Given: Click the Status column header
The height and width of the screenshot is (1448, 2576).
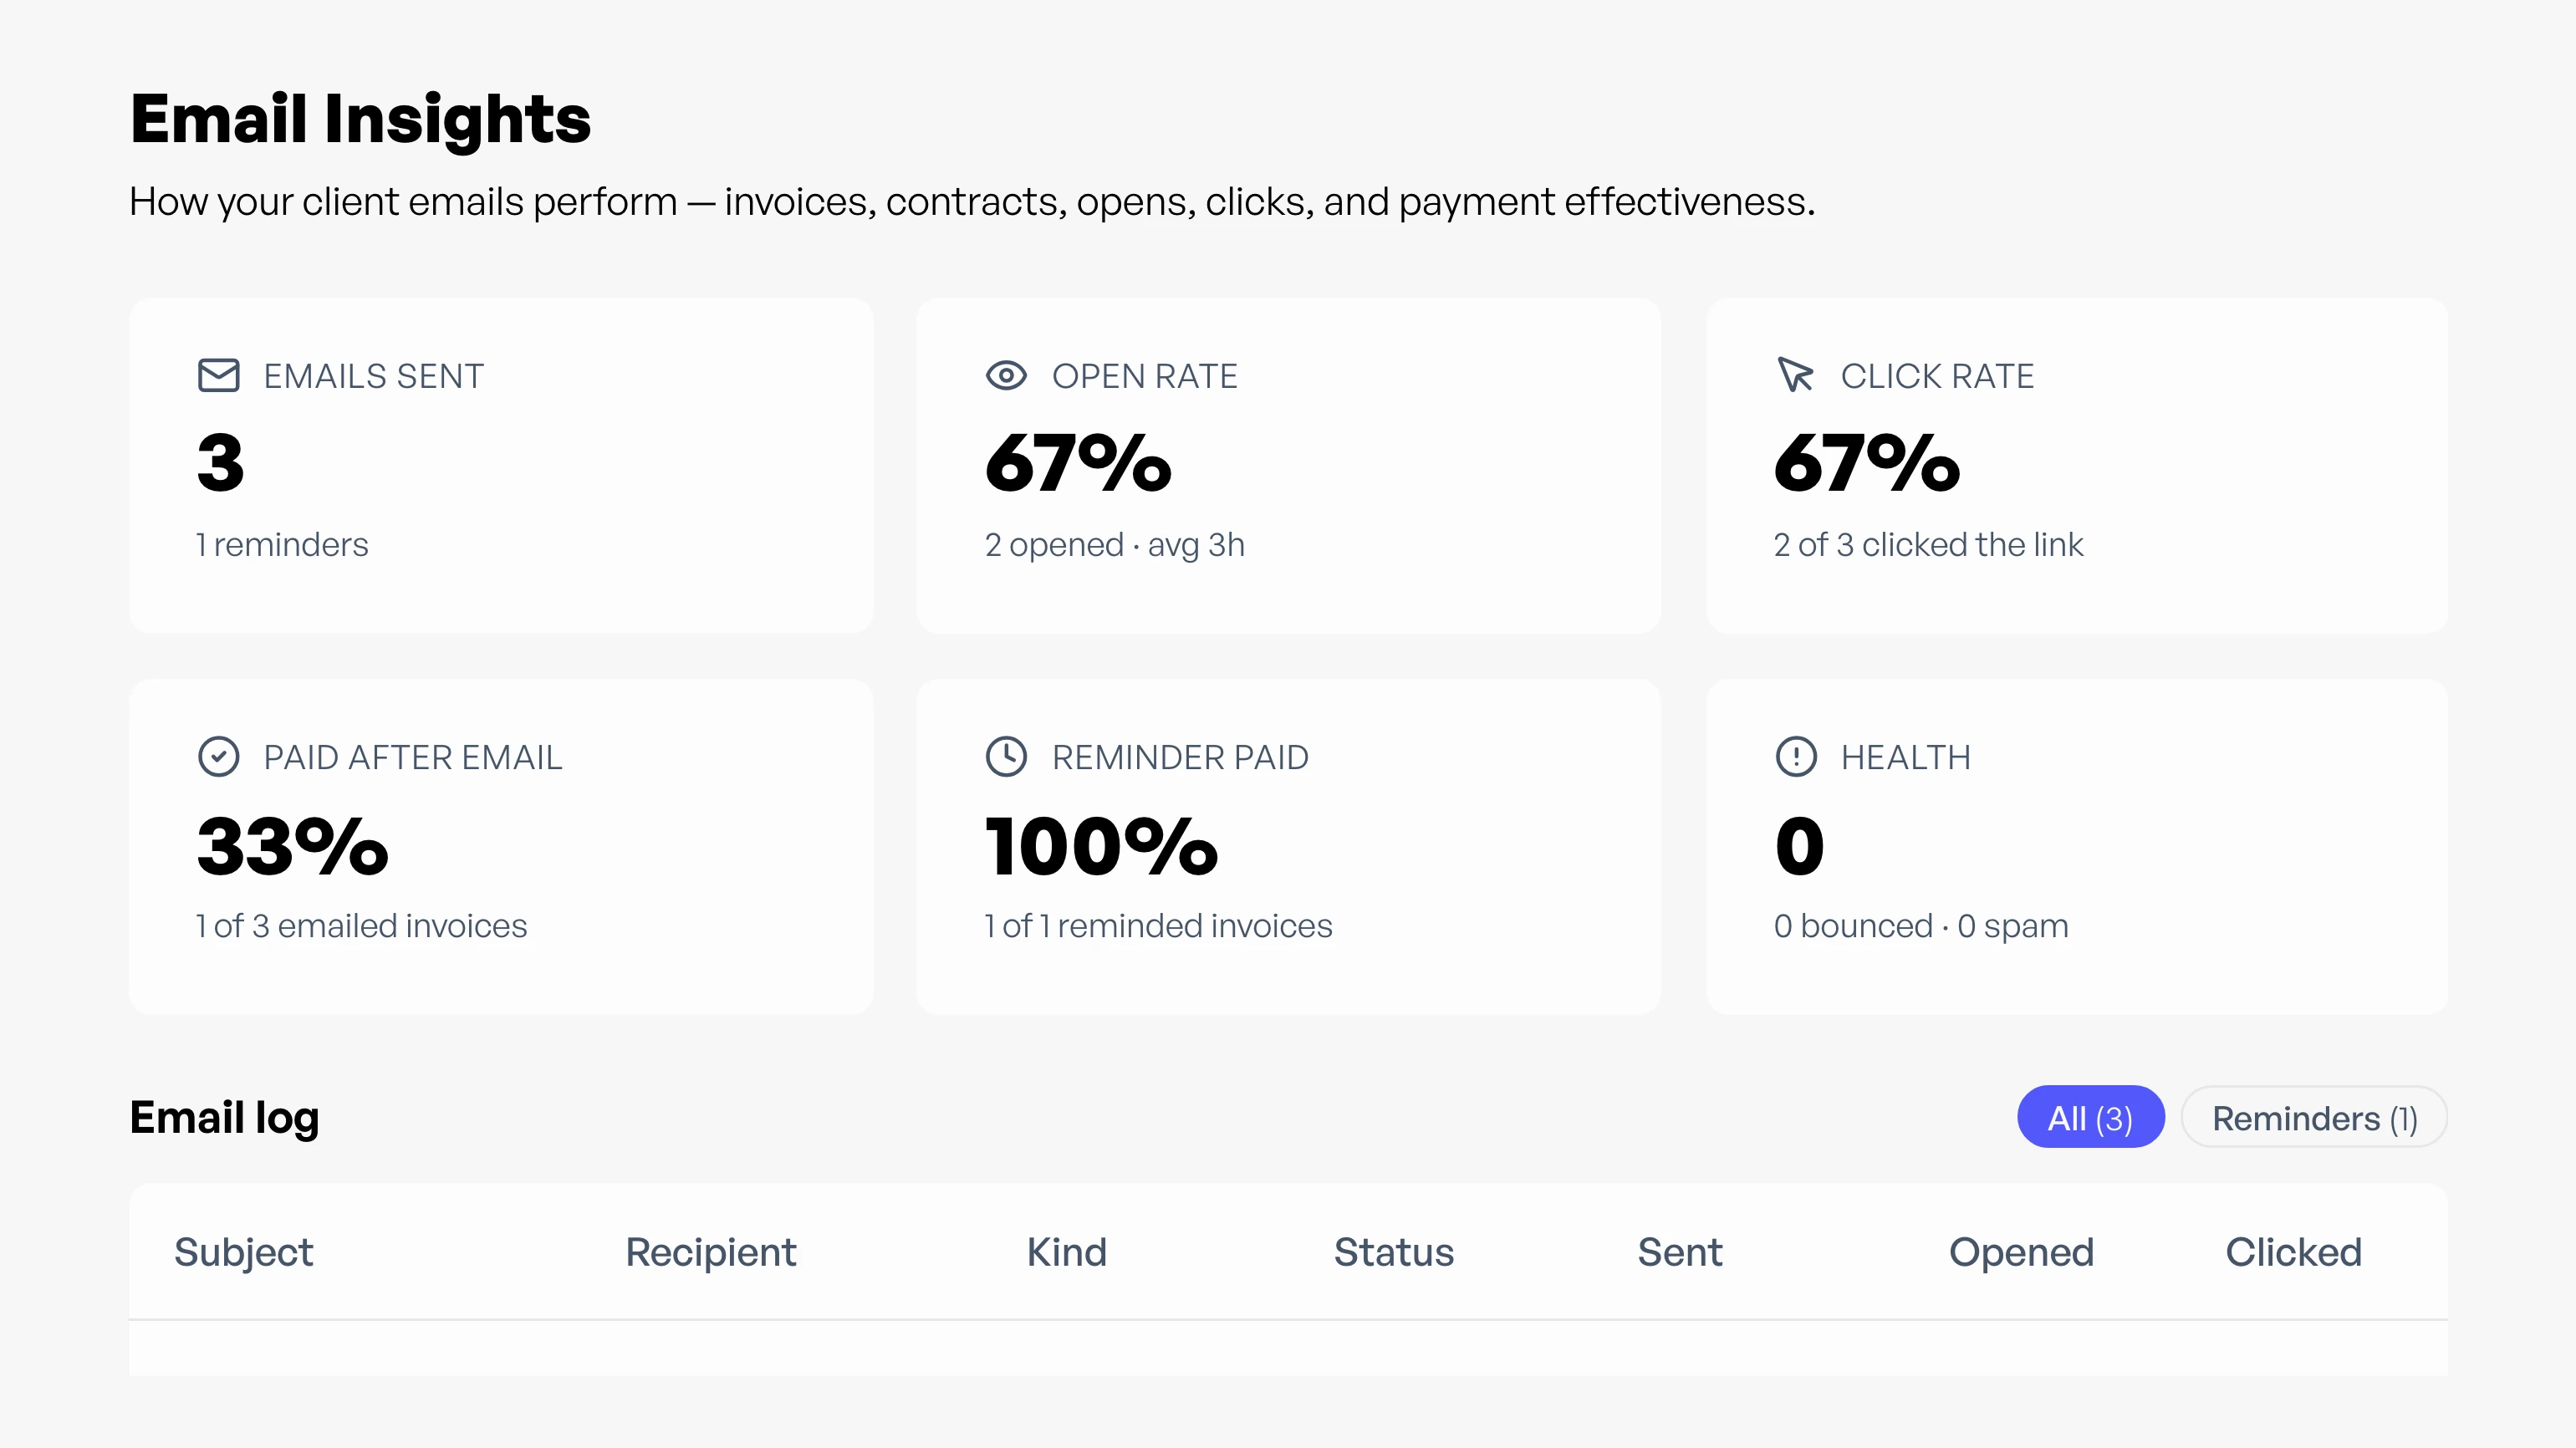Looking at the screenshot, I should point(1394,1253).
